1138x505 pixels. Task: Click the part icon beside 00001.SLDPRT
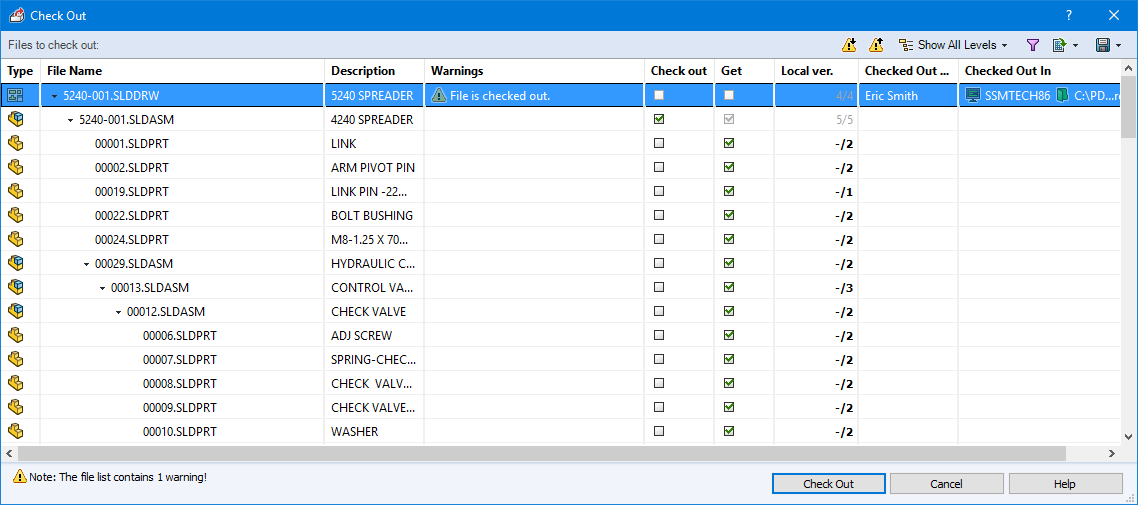(x=15, y=144)
